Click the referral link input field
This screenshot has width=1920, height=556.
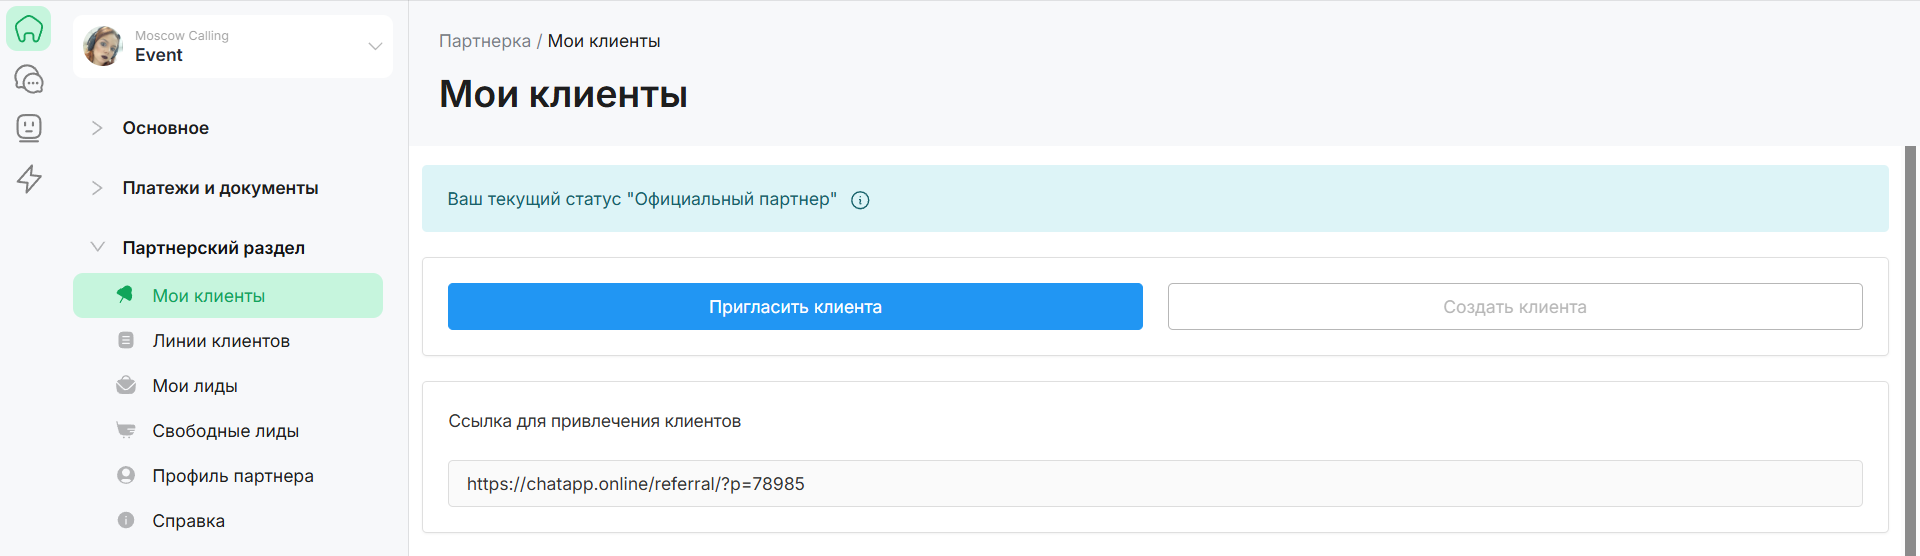[1154, 484]
